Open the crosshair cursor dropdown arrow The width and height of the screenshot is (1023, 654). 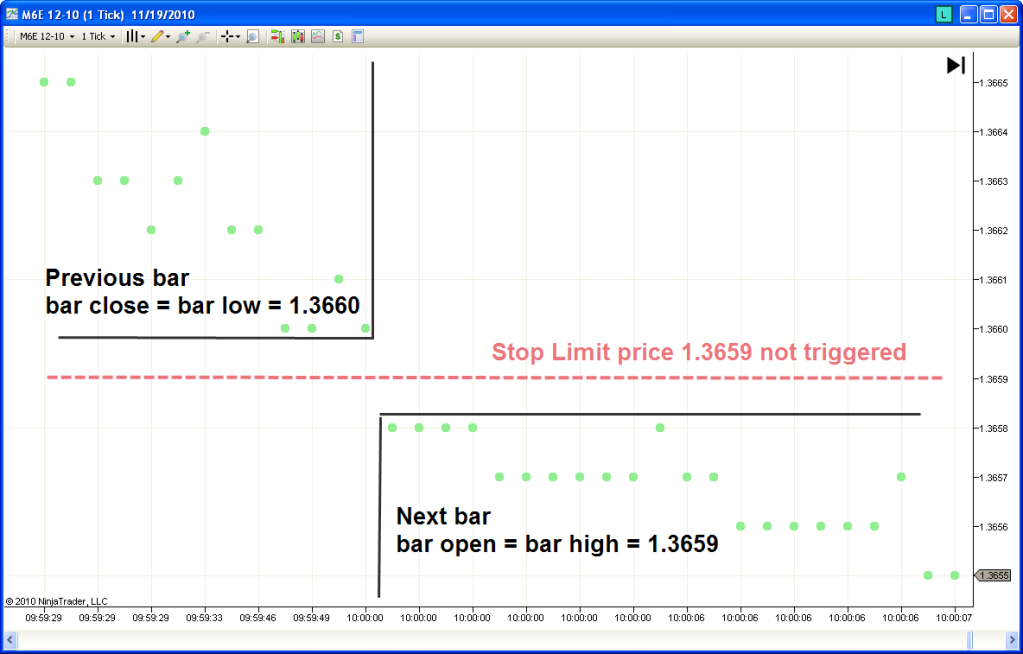tap(237, 37)
